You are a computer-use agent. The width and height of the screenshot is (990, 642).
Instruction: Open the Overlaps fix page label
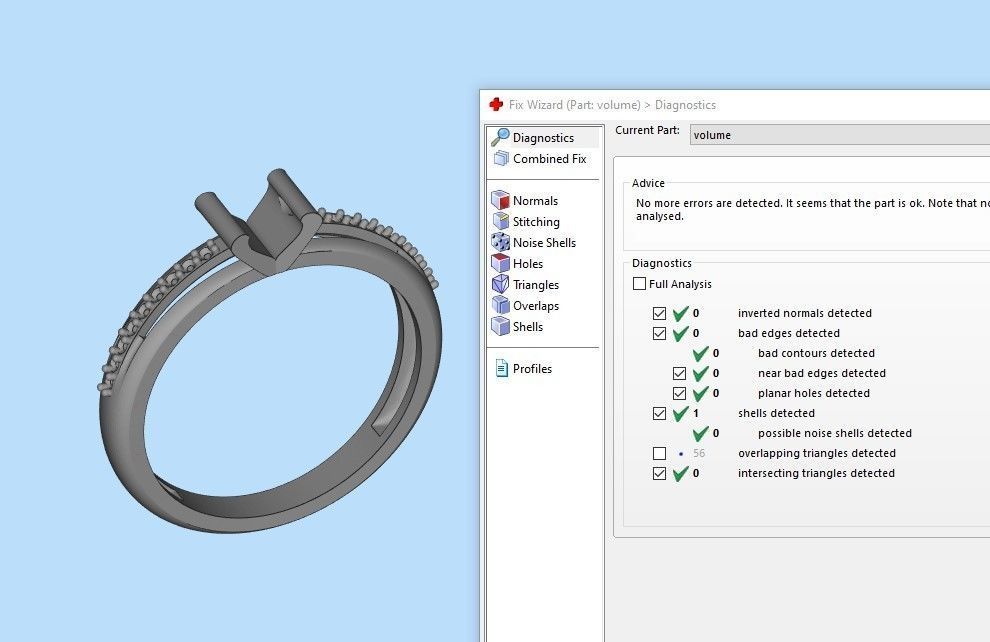click(536, 306)
